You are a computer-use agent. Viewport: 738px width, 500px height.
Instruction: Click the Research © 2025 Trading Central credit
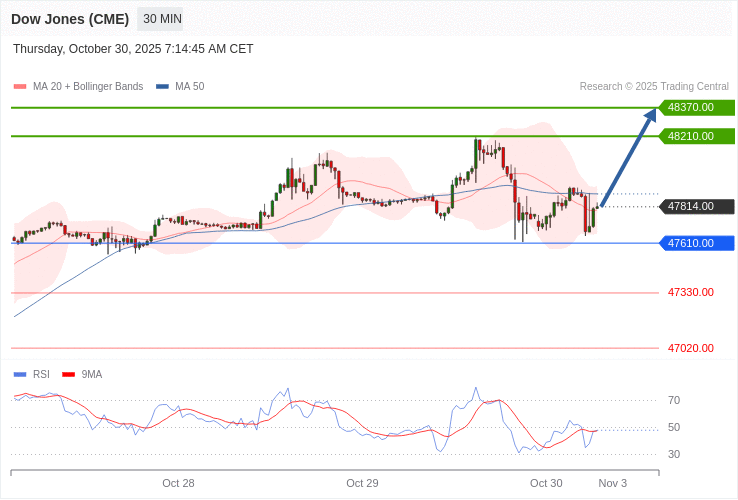654,87
